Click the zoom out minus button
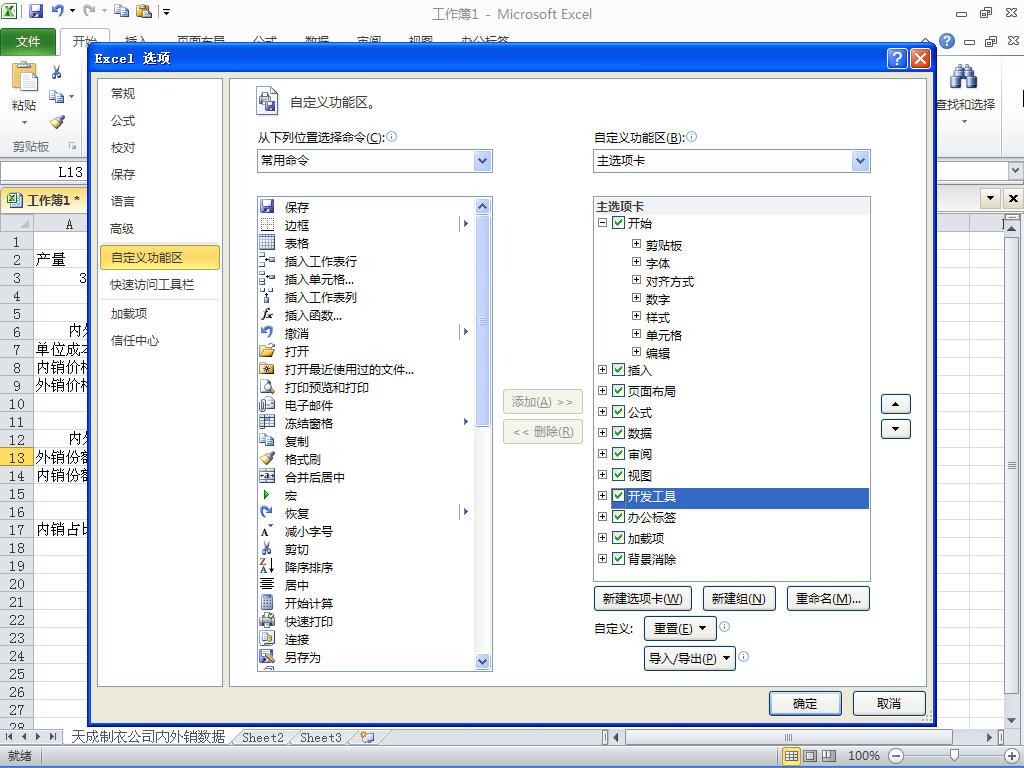This screenshot has width=1024, height=768. [x=896, y=756]
